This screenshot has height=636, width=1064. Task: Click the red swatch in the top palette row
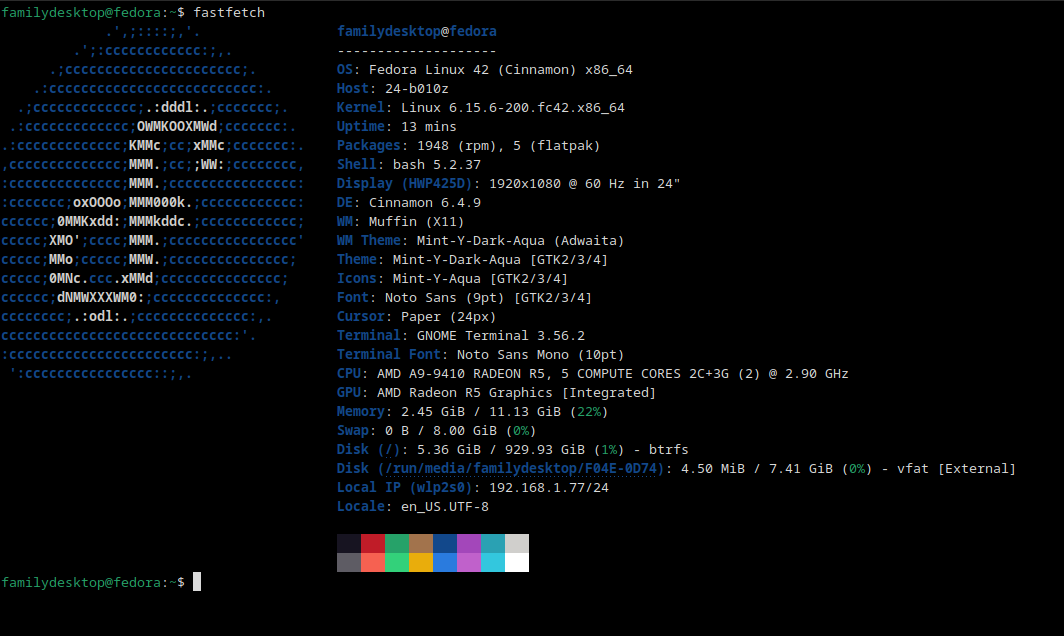373,543
